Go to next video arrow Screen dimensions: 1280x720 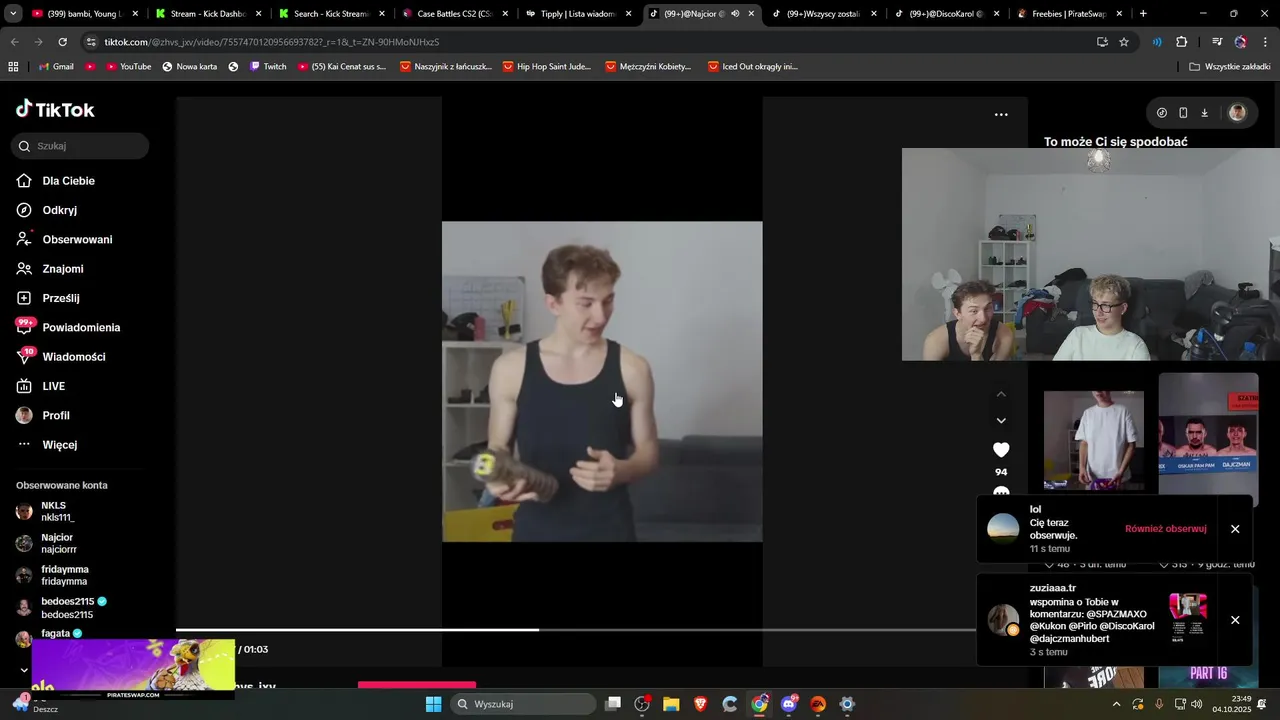click(1001, 421)
